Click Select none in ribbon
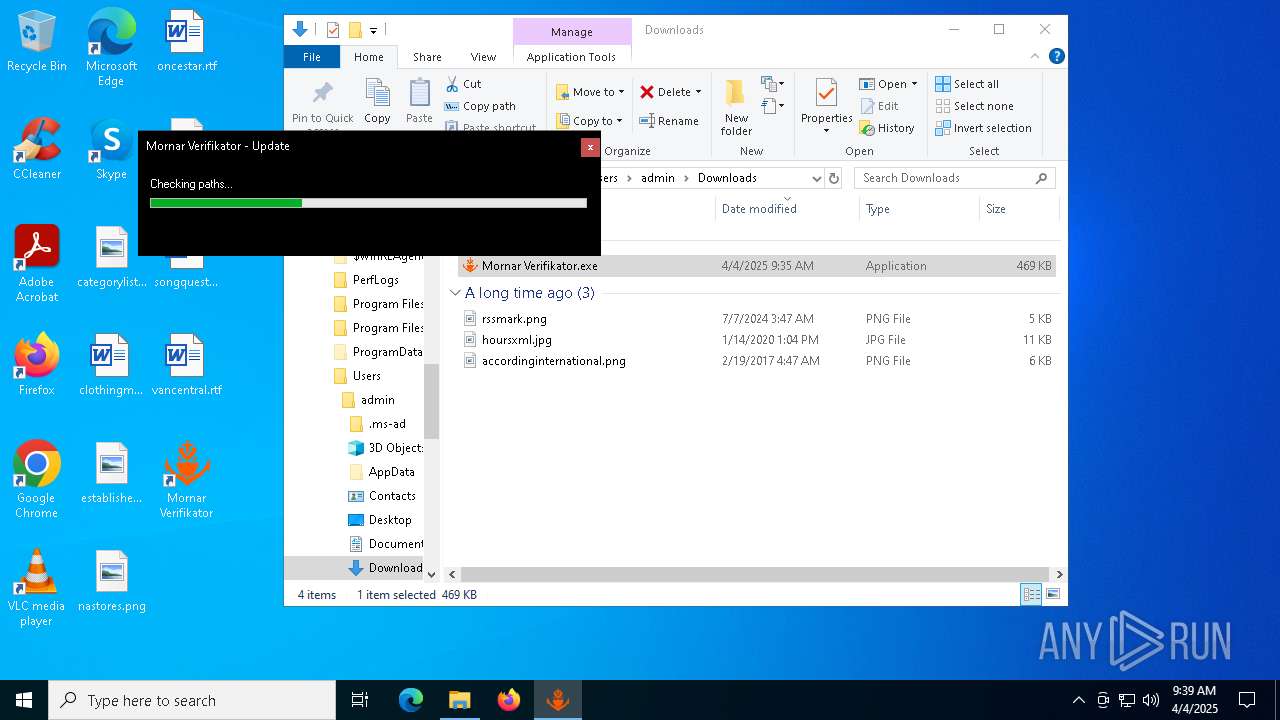The height and width of the screenshot is (720, 1280). [974, 106]
